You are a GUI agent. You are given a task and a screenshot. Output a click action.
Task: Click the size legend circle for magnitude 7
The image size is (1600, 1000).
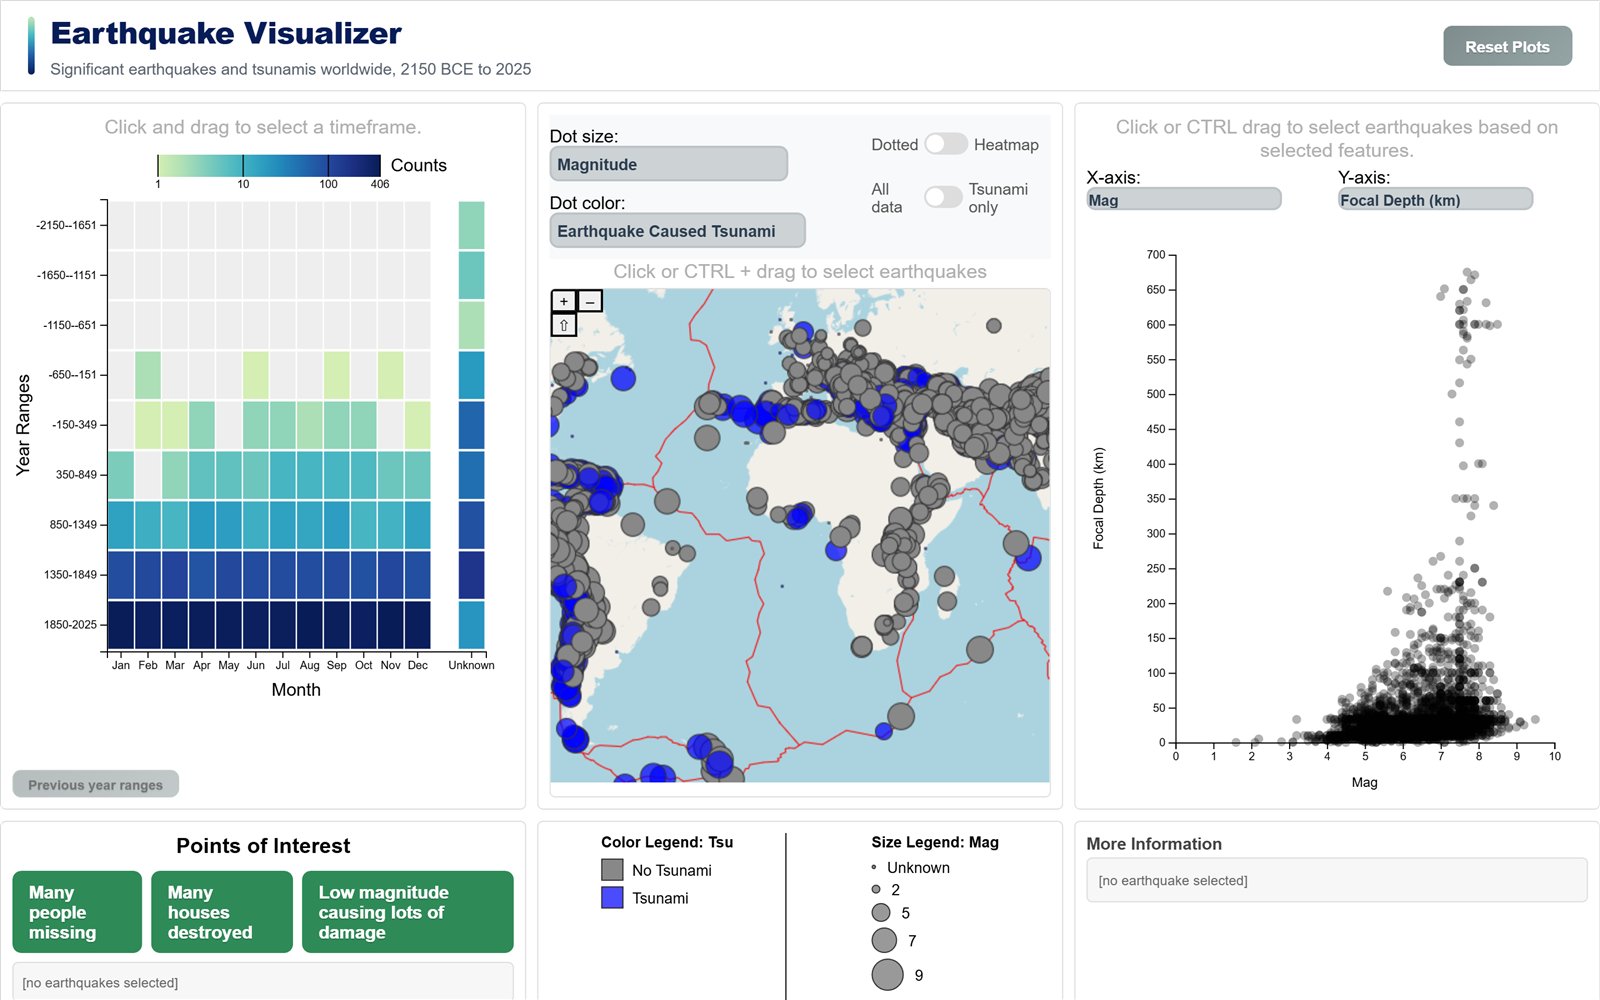(884, 940)
